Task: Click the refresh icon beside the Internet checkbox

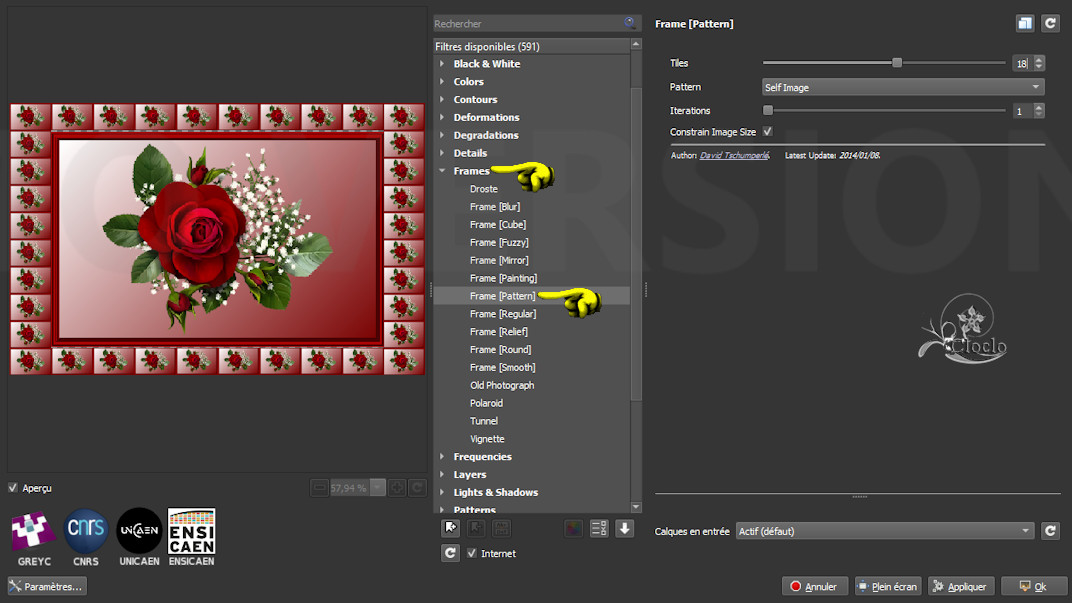Action: click(x=451, y=553)
